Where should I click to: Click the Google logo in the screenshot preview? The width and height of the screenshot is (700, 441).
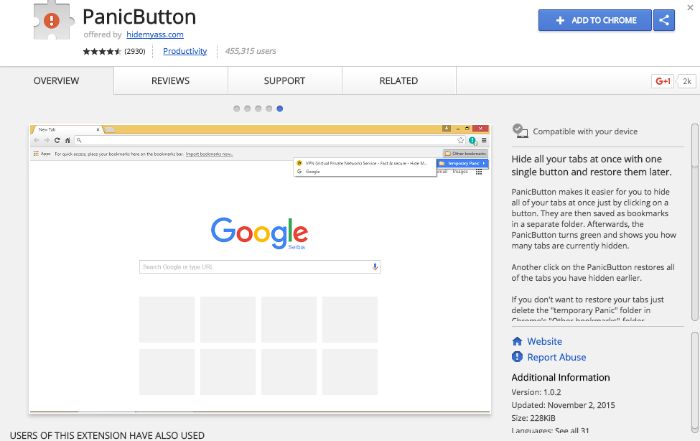[x=259, y=233]
